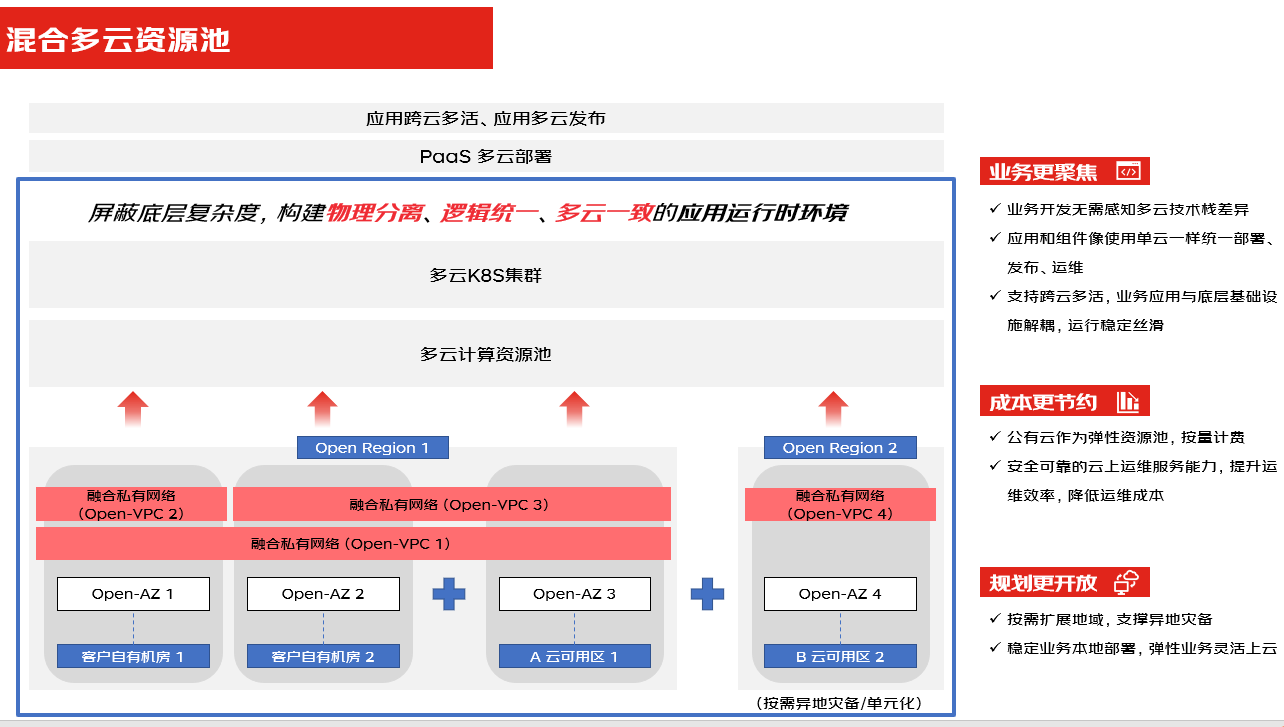Click the red text 物理分离 in headline
Image resolution: width=1284 pixels, height=727 pixels.
pyautogui.click(x=374, y=213)
